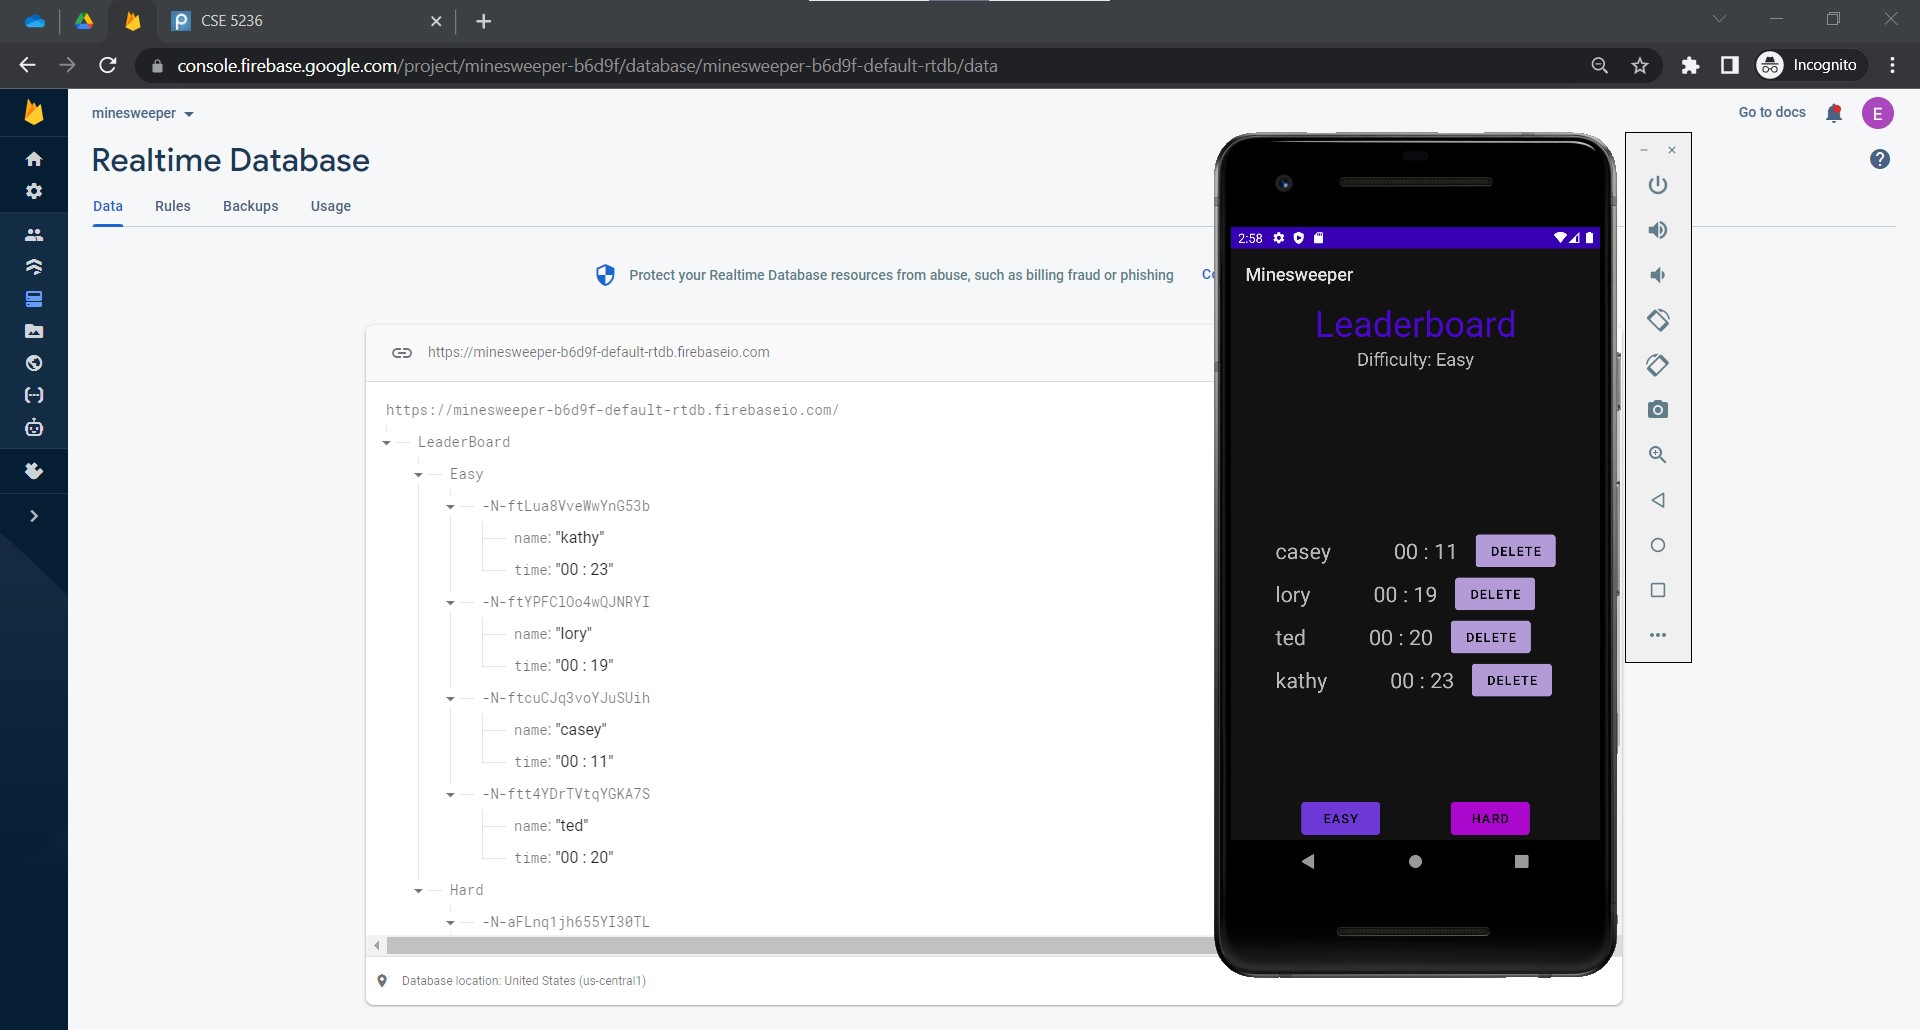This screenshot has height=1030, width=1920.
Task: Tap the EASY difficulty button
Action: coord(1341,818)
